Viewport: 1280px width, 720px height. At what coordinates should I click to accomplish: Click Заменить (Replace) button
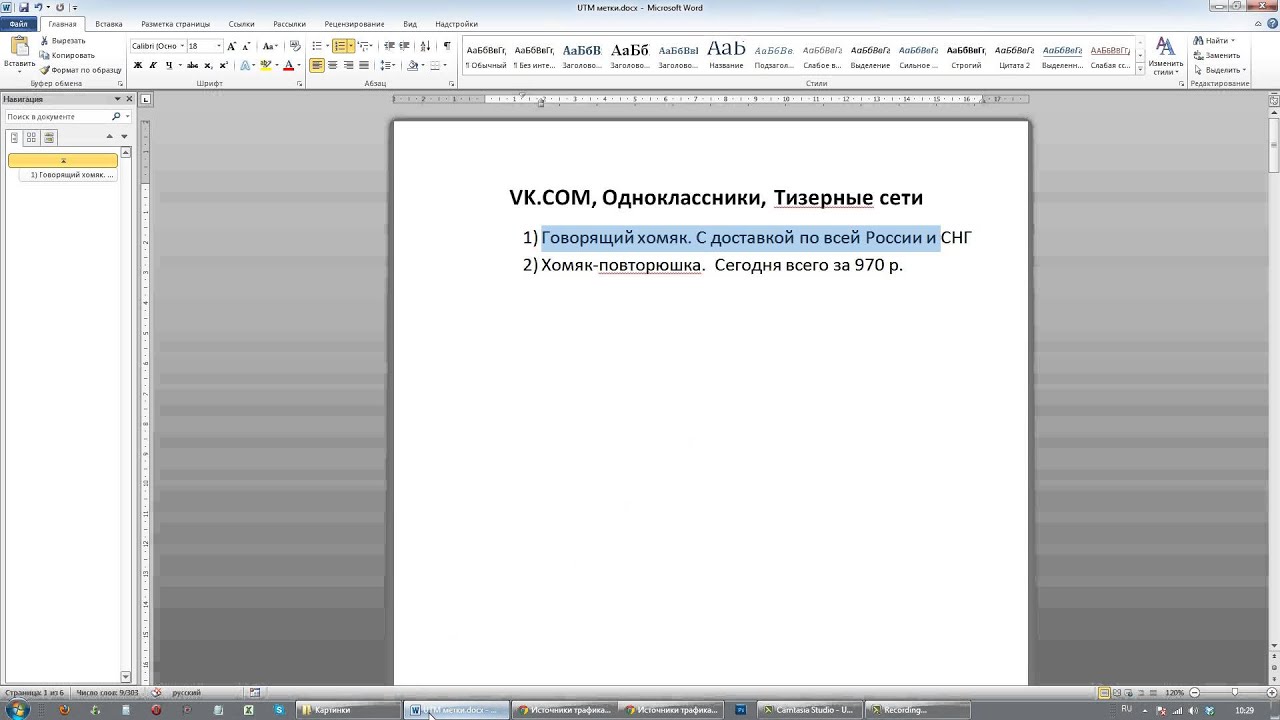[1217, 55]
